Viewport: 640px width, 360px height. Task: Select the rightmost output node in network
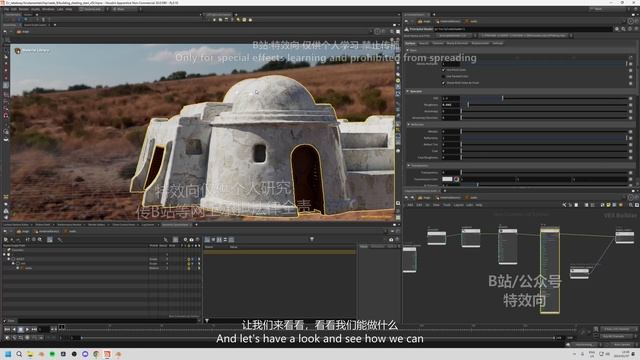624,237
